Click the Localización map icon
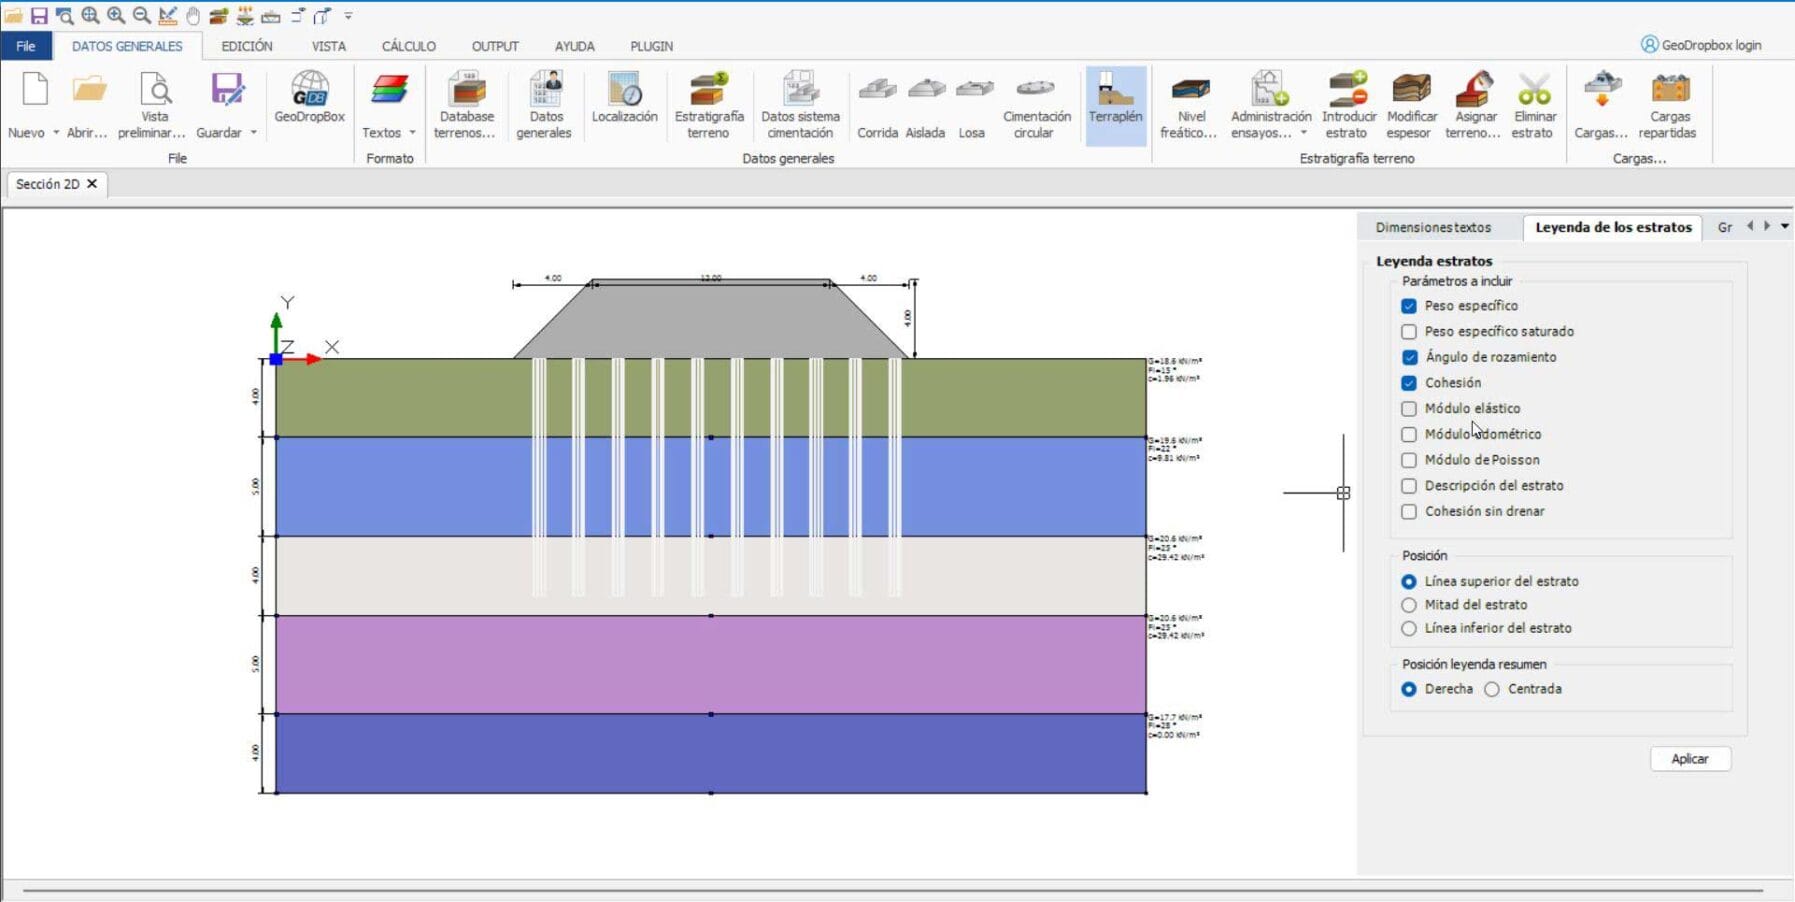The width and height of the screenshot is (1795, 902). (624, 92)
